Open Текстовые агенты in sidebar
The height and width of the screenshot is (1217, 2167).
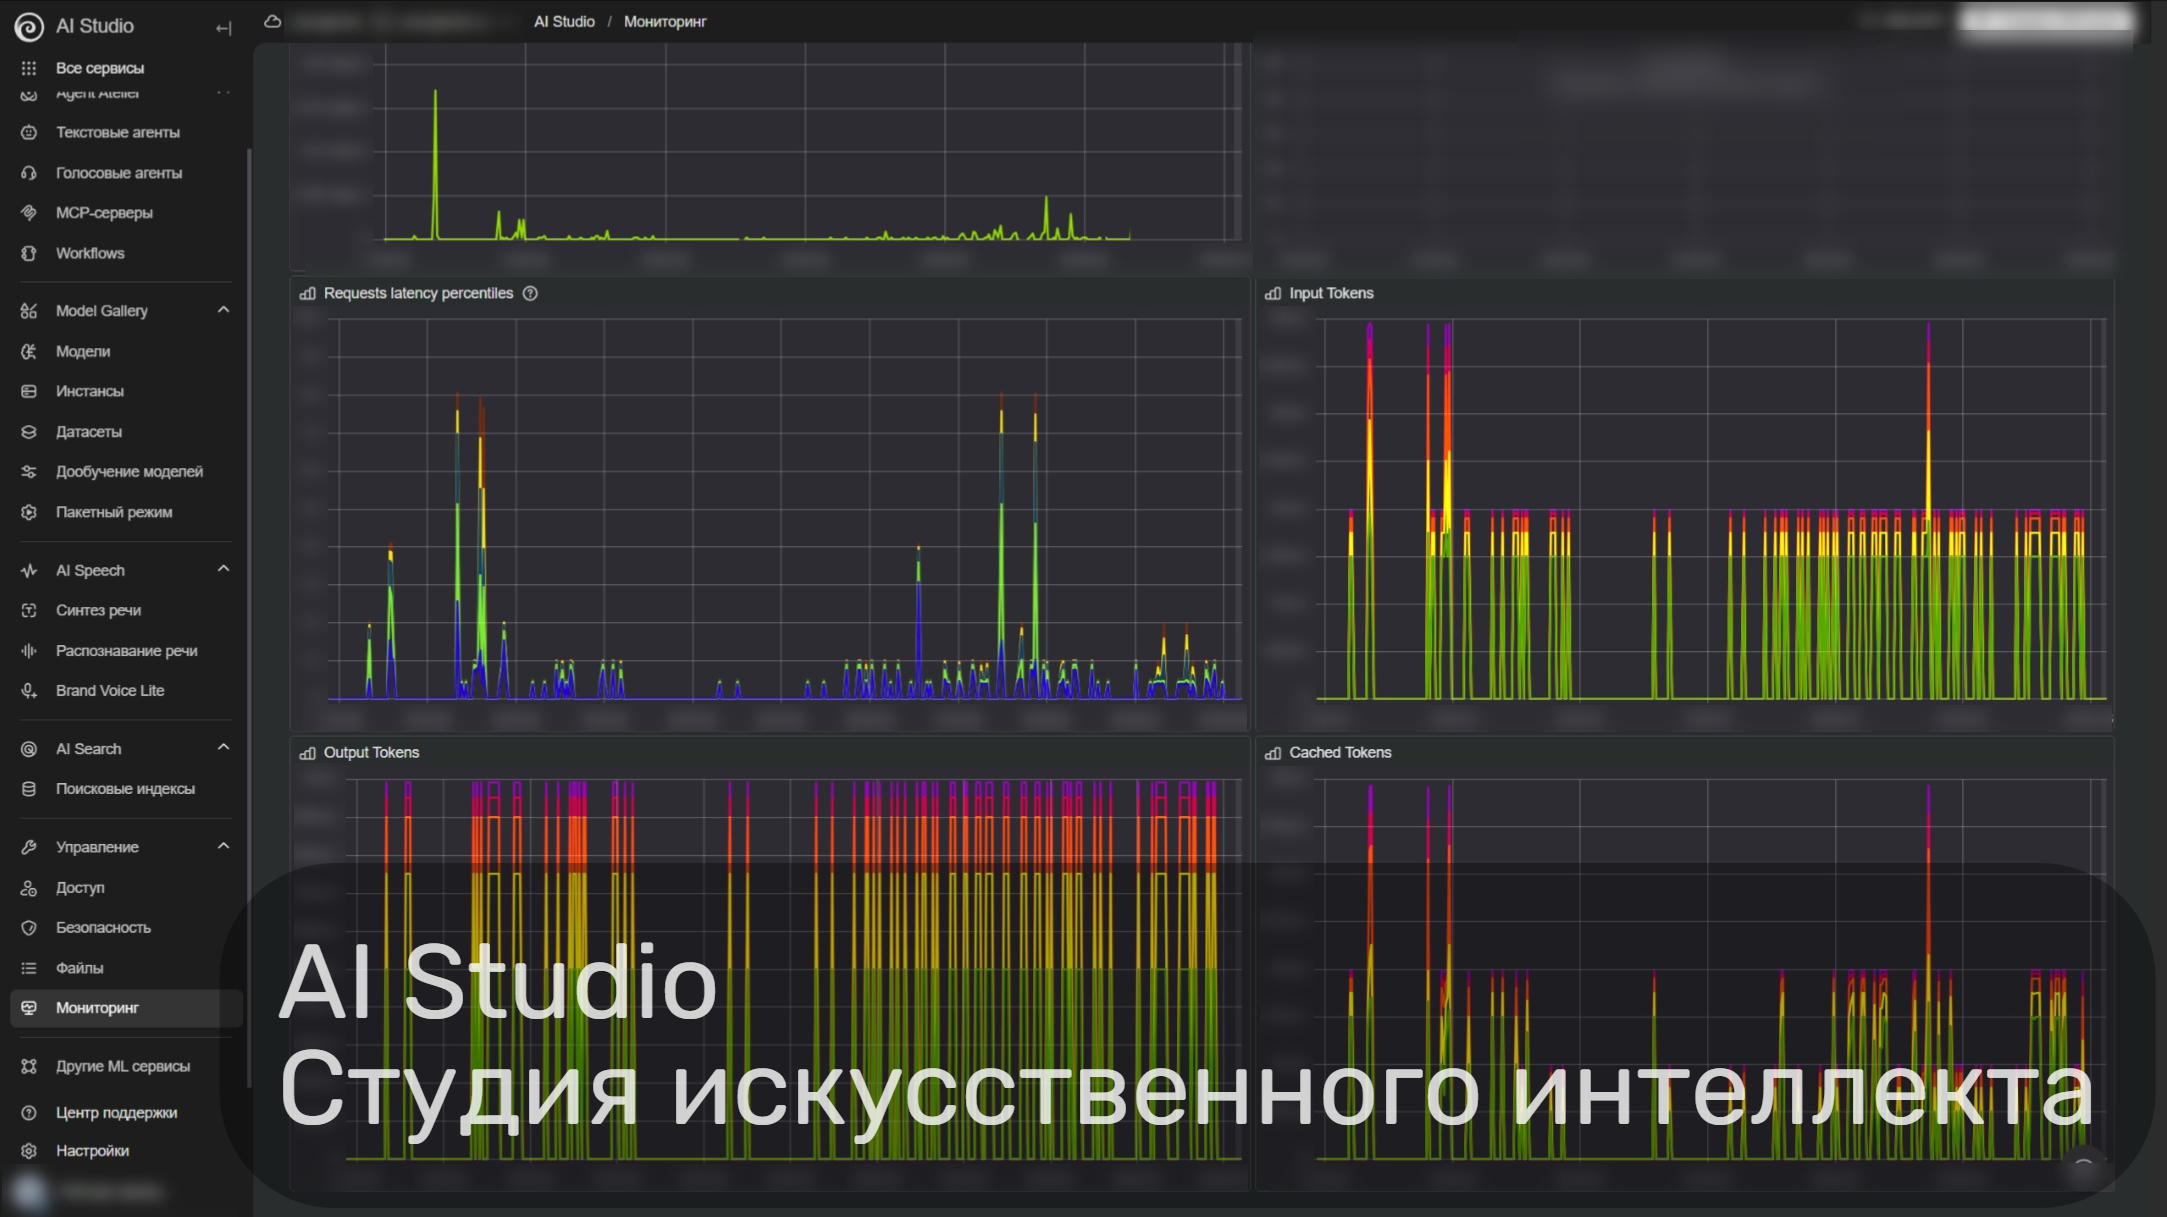click(x=118, y=132)
